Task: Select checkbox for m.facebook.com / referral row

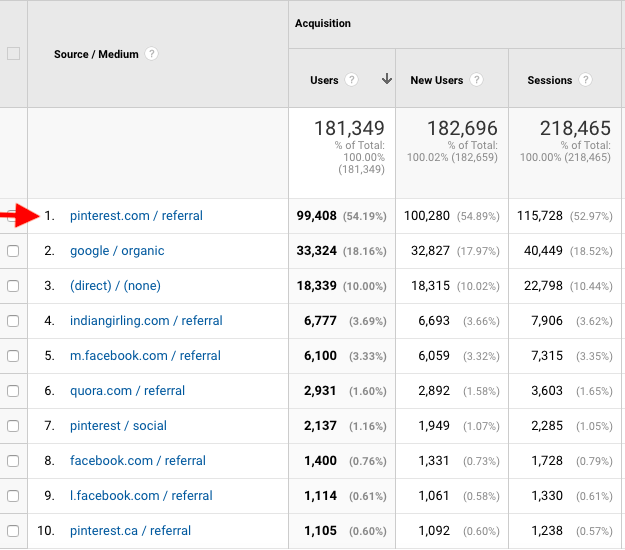Action: click(13, 356)
